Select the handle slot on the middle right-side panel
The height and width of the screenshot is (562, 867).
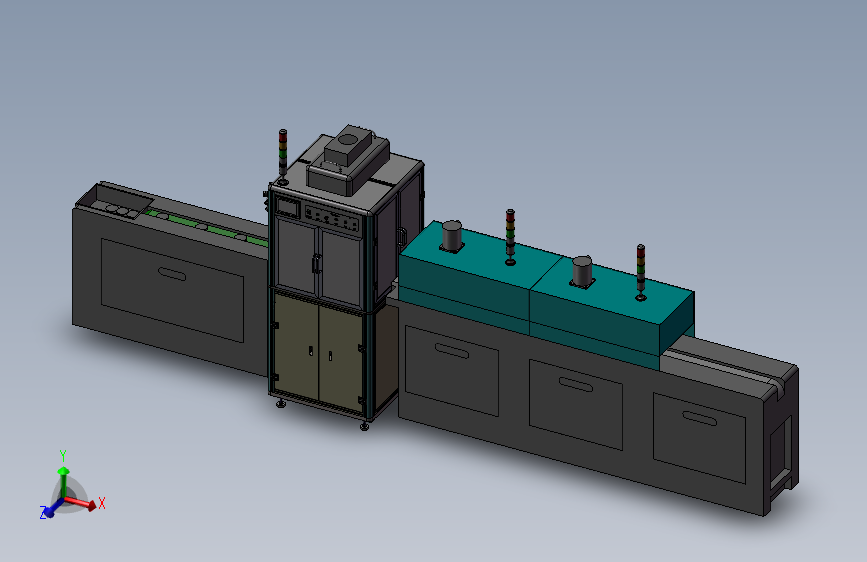(576, 384)
